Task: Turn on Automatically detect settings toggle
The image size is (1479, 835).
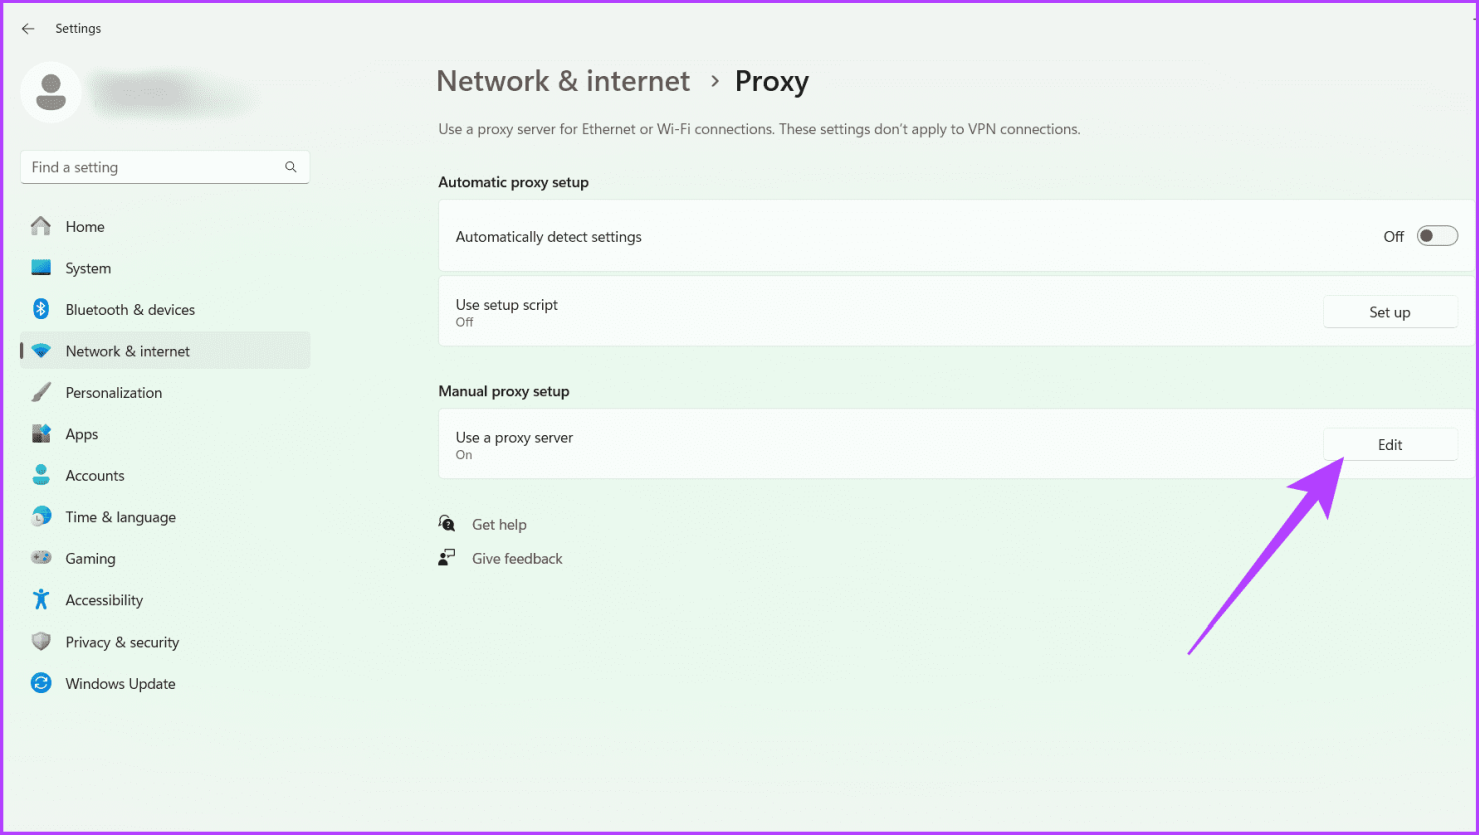Action: [1437, 237]
